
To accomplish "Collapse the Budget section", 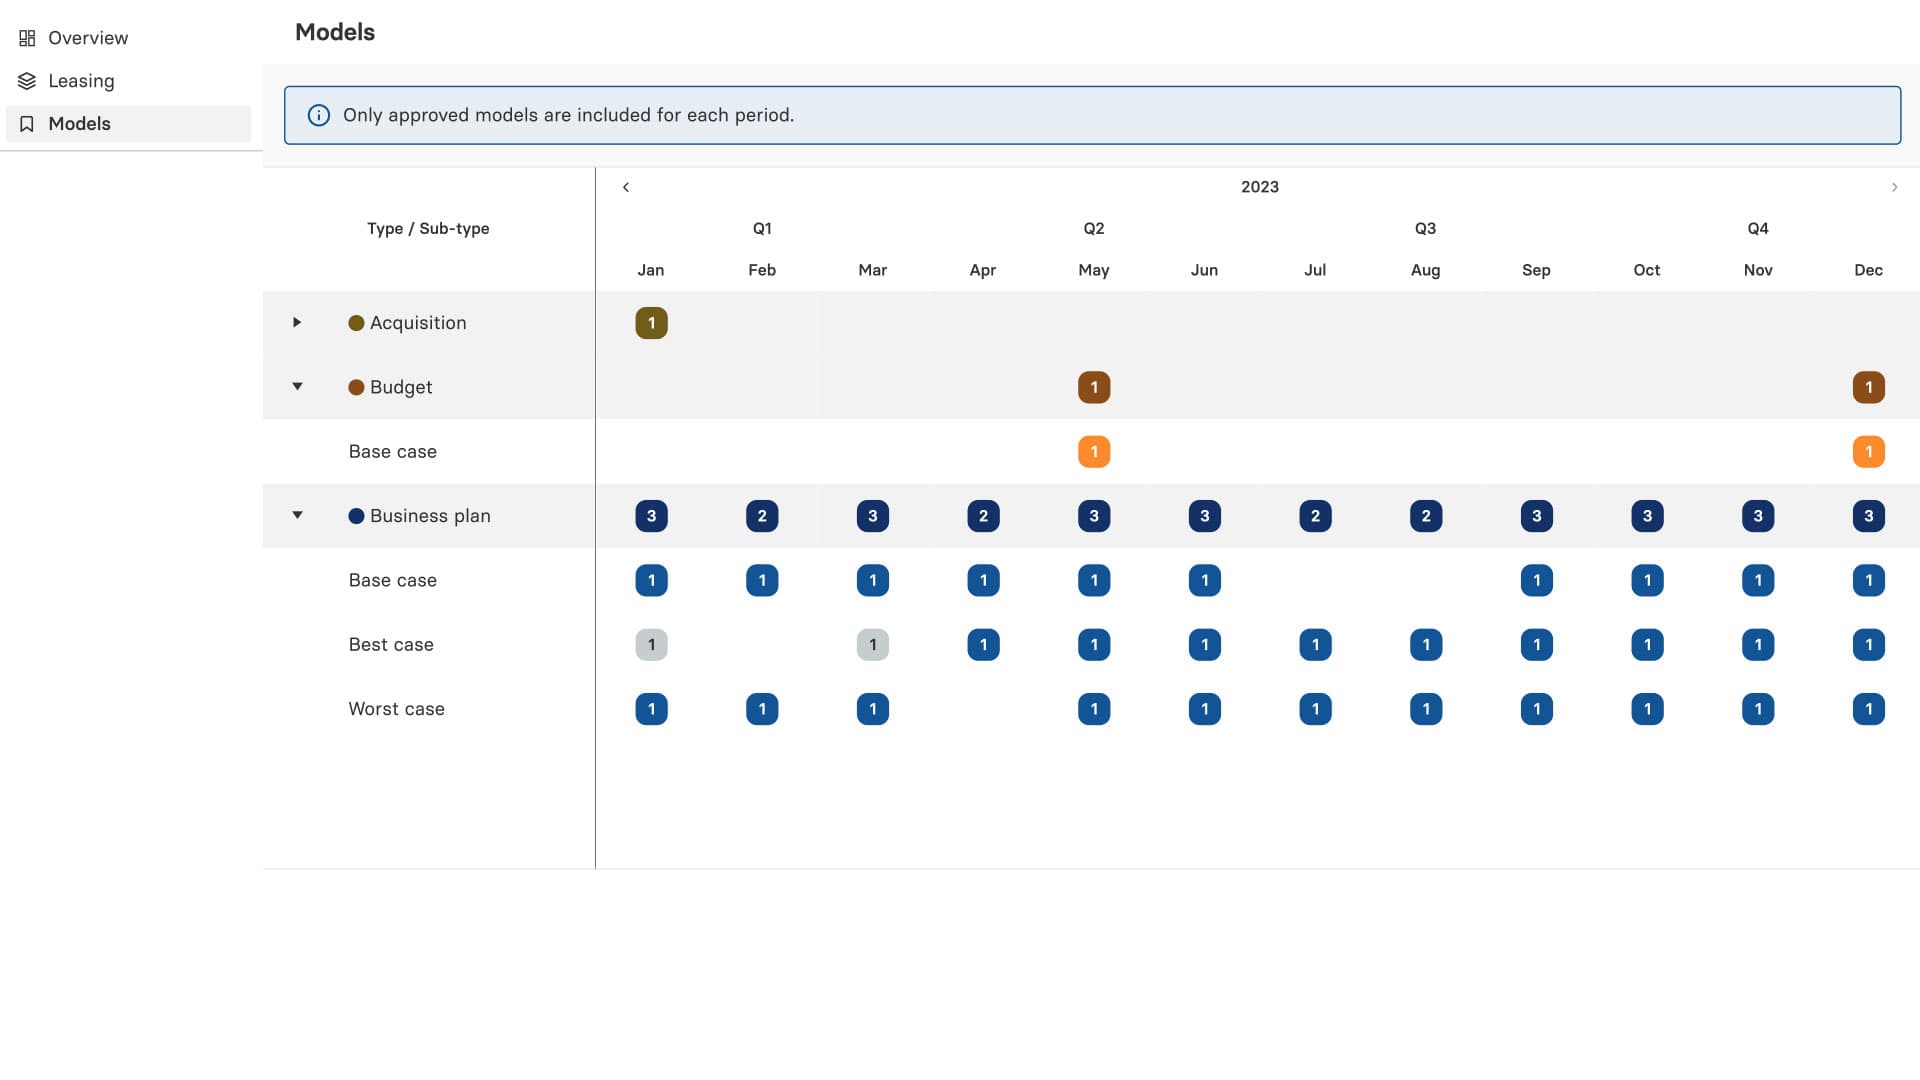I will pyautogui.click(x=296, y=387).
